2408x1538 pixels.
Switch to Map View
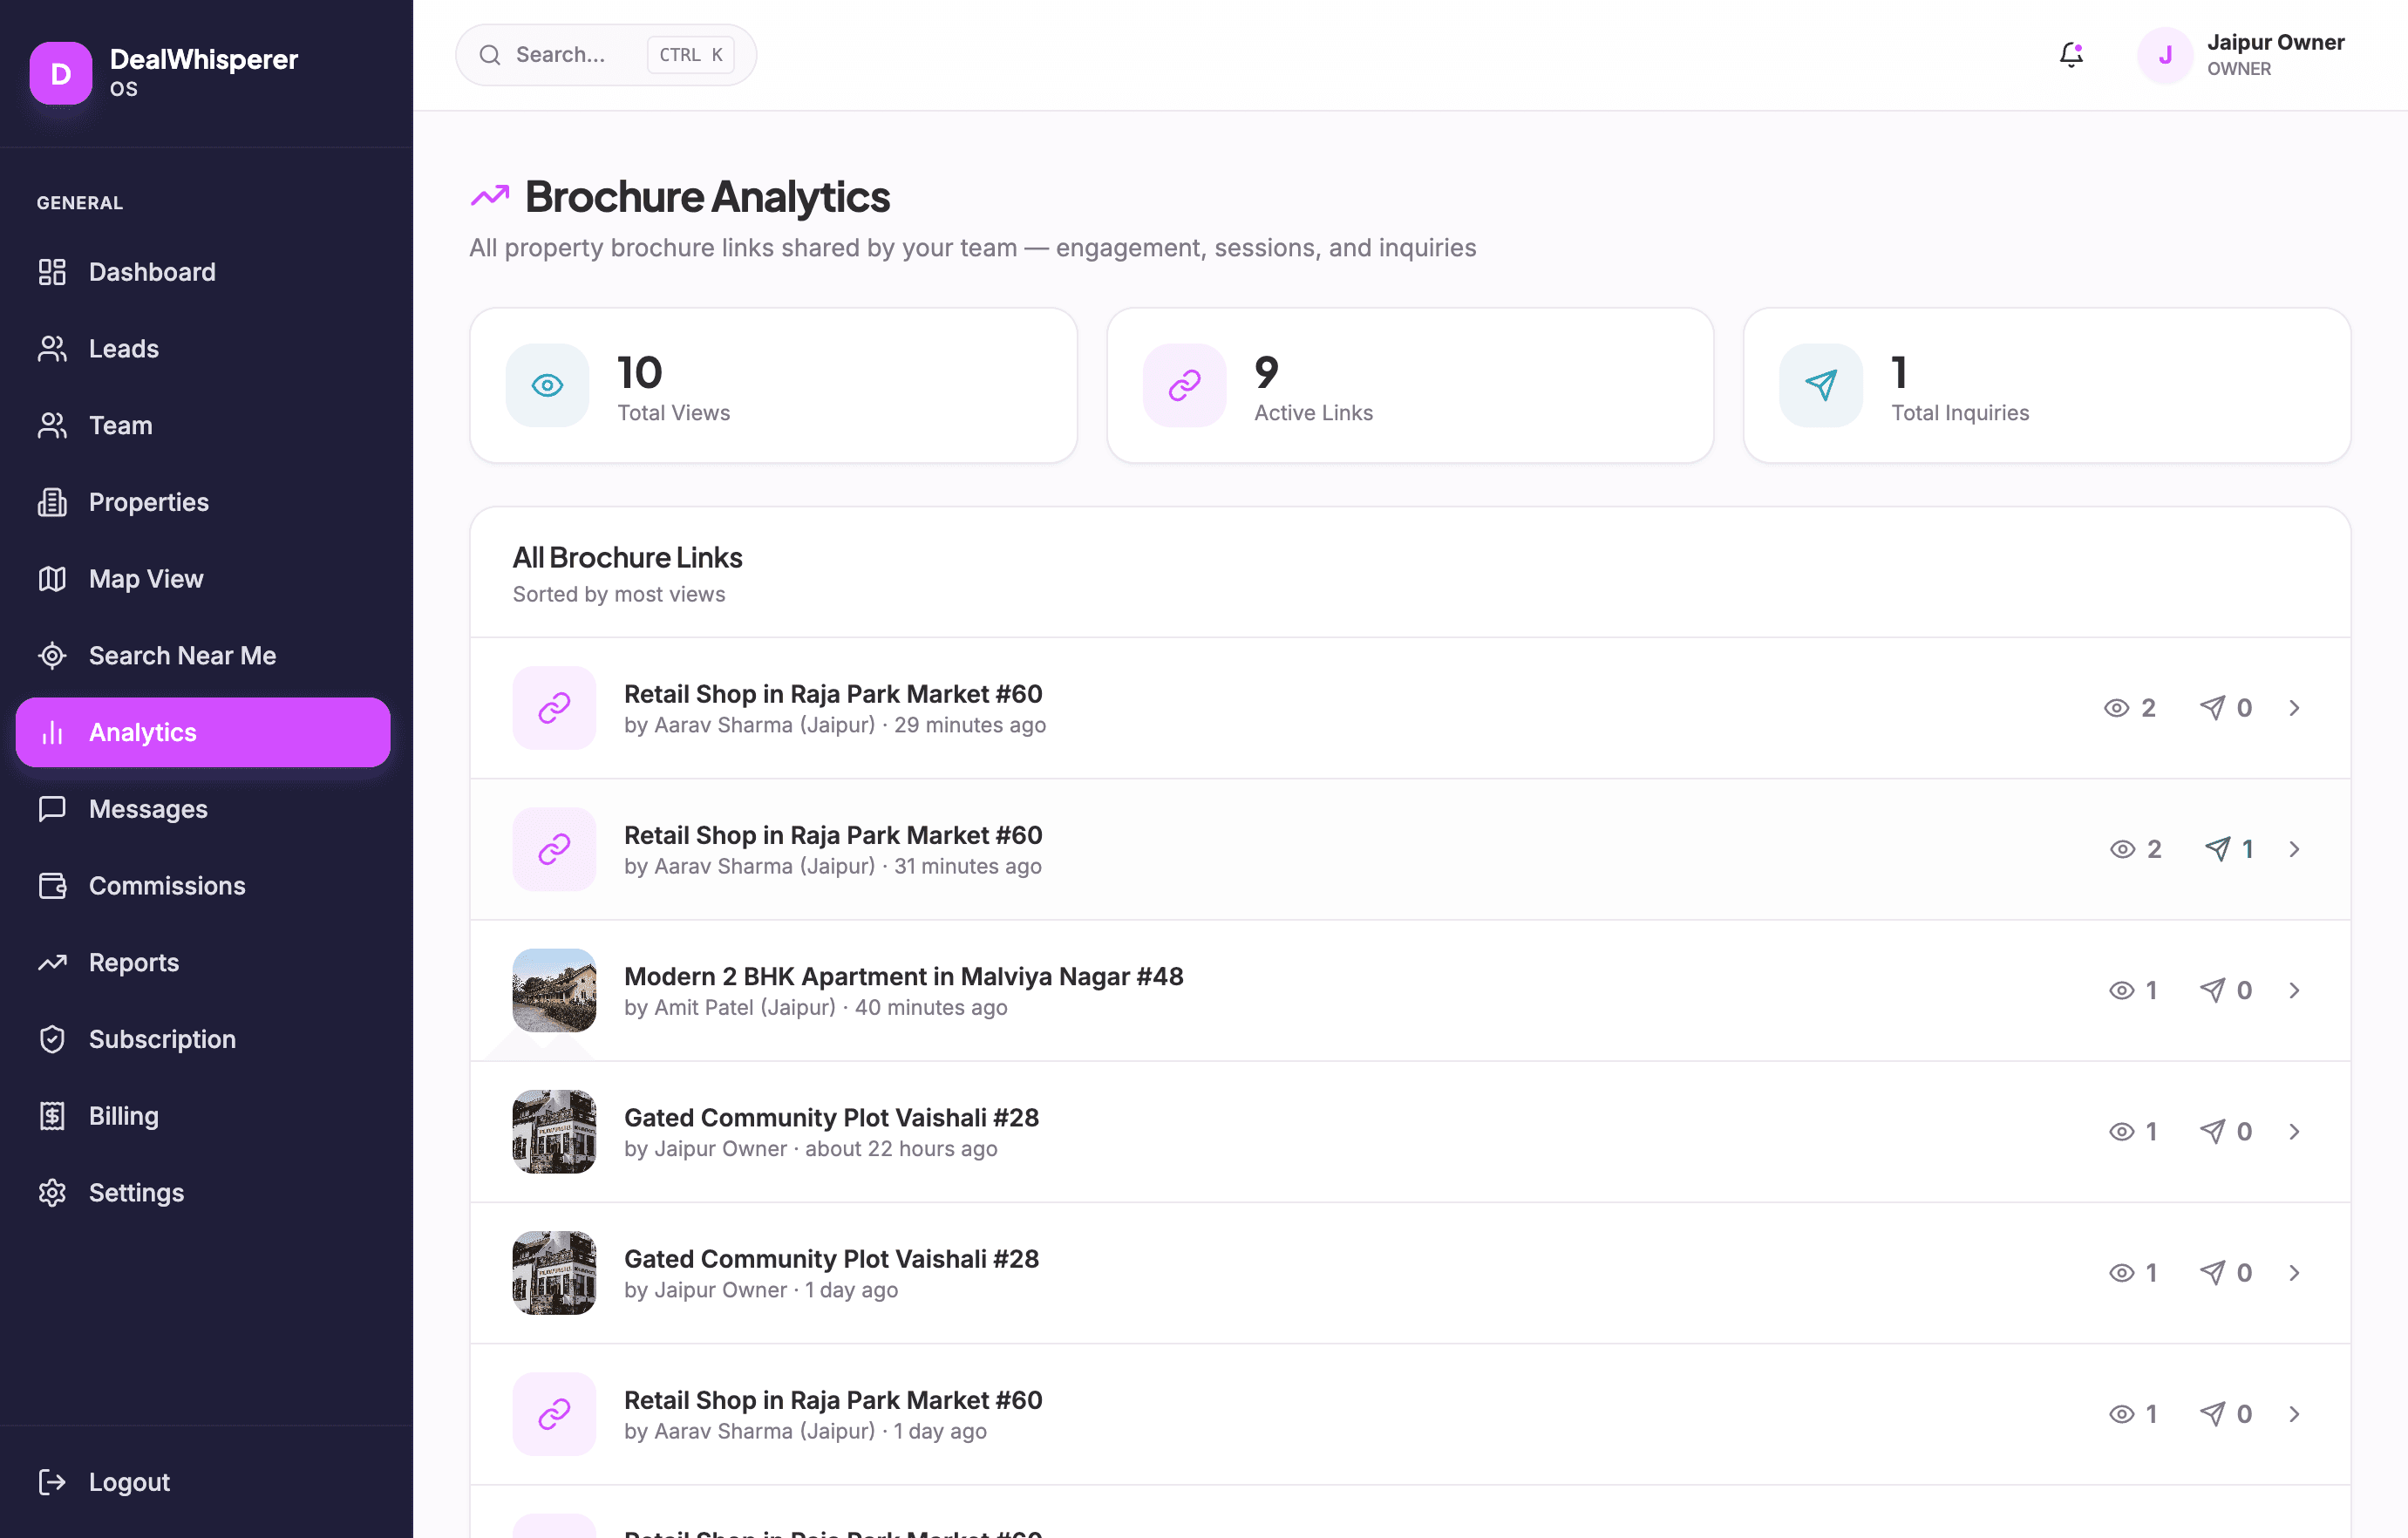(x=203, y=579)
